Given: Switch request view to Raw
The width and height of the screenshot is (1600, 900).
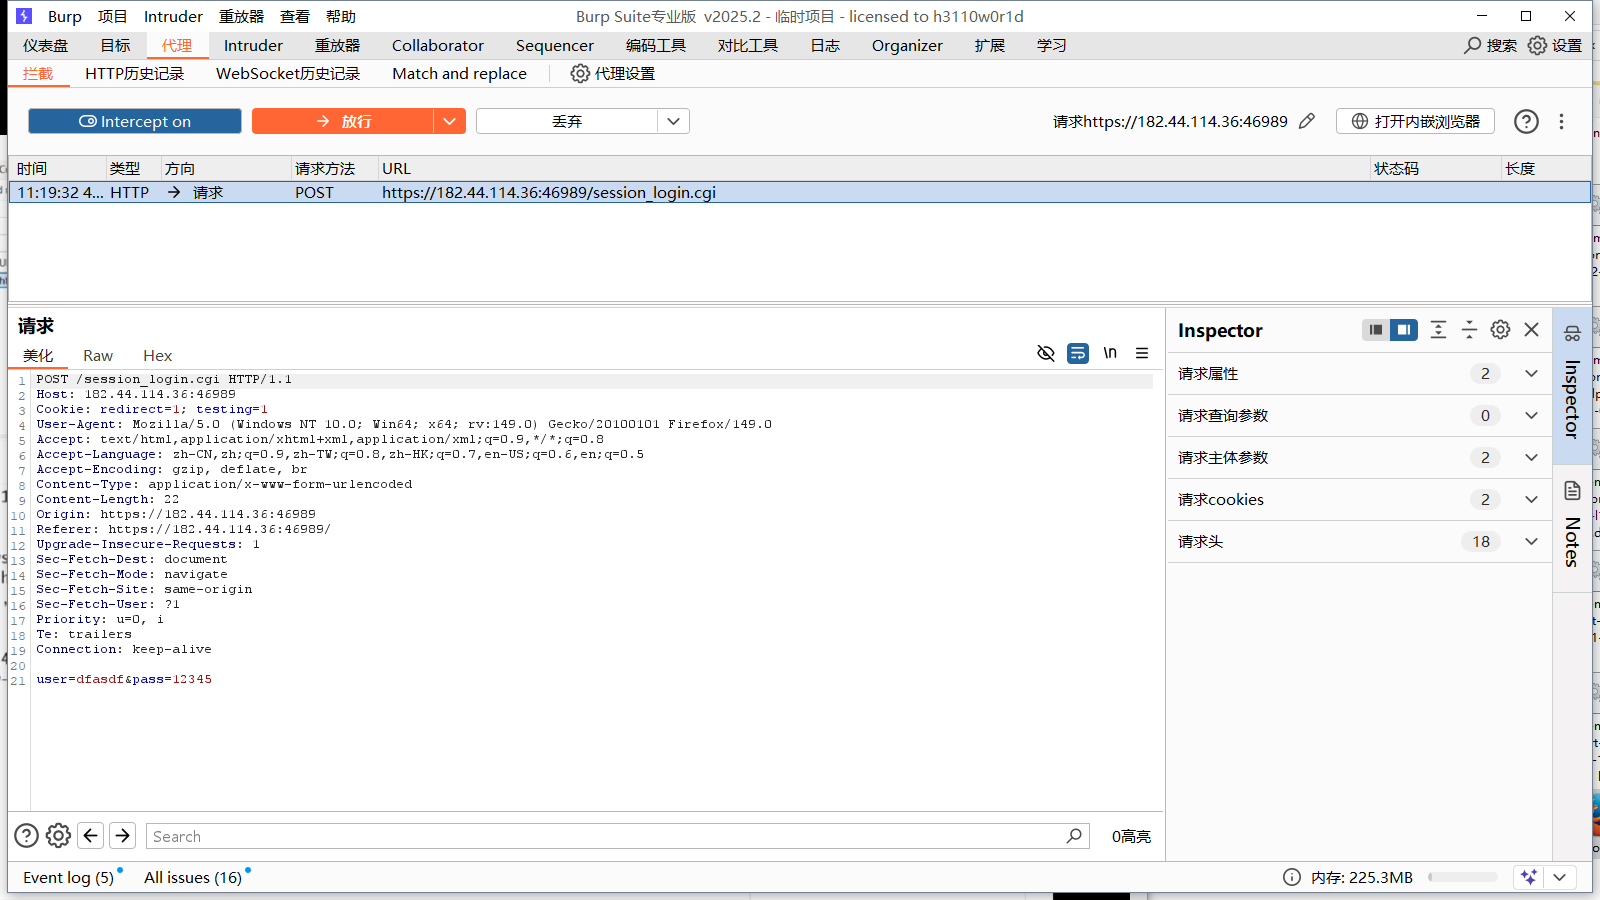Looking at the screenshot, I should pos(98,355).
